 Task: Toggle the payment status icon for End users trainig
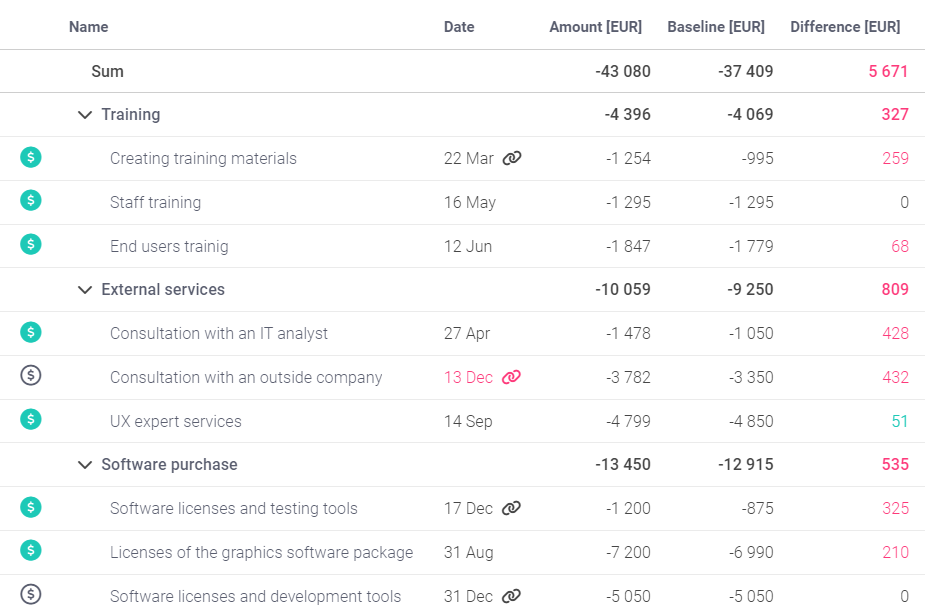[x=31, y=245]
